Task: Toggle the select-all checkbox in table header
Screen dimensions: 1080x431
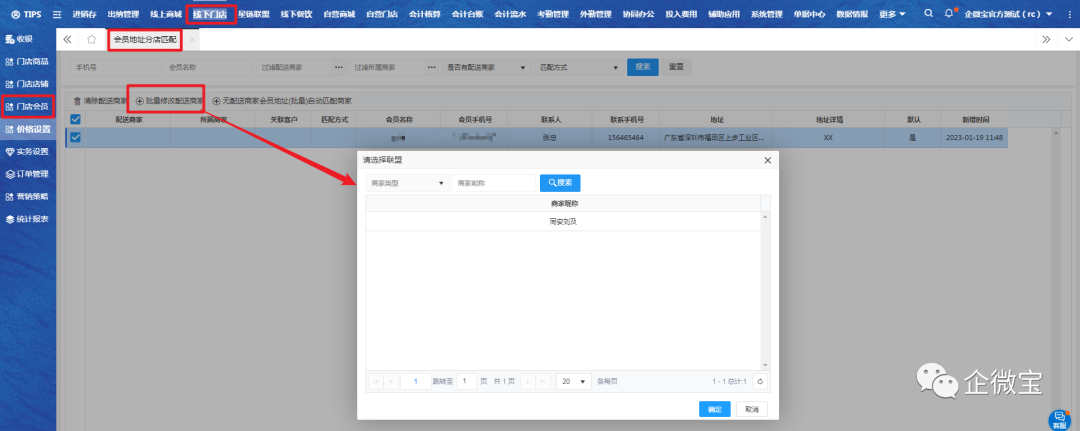Action: [x=75, y=119]
